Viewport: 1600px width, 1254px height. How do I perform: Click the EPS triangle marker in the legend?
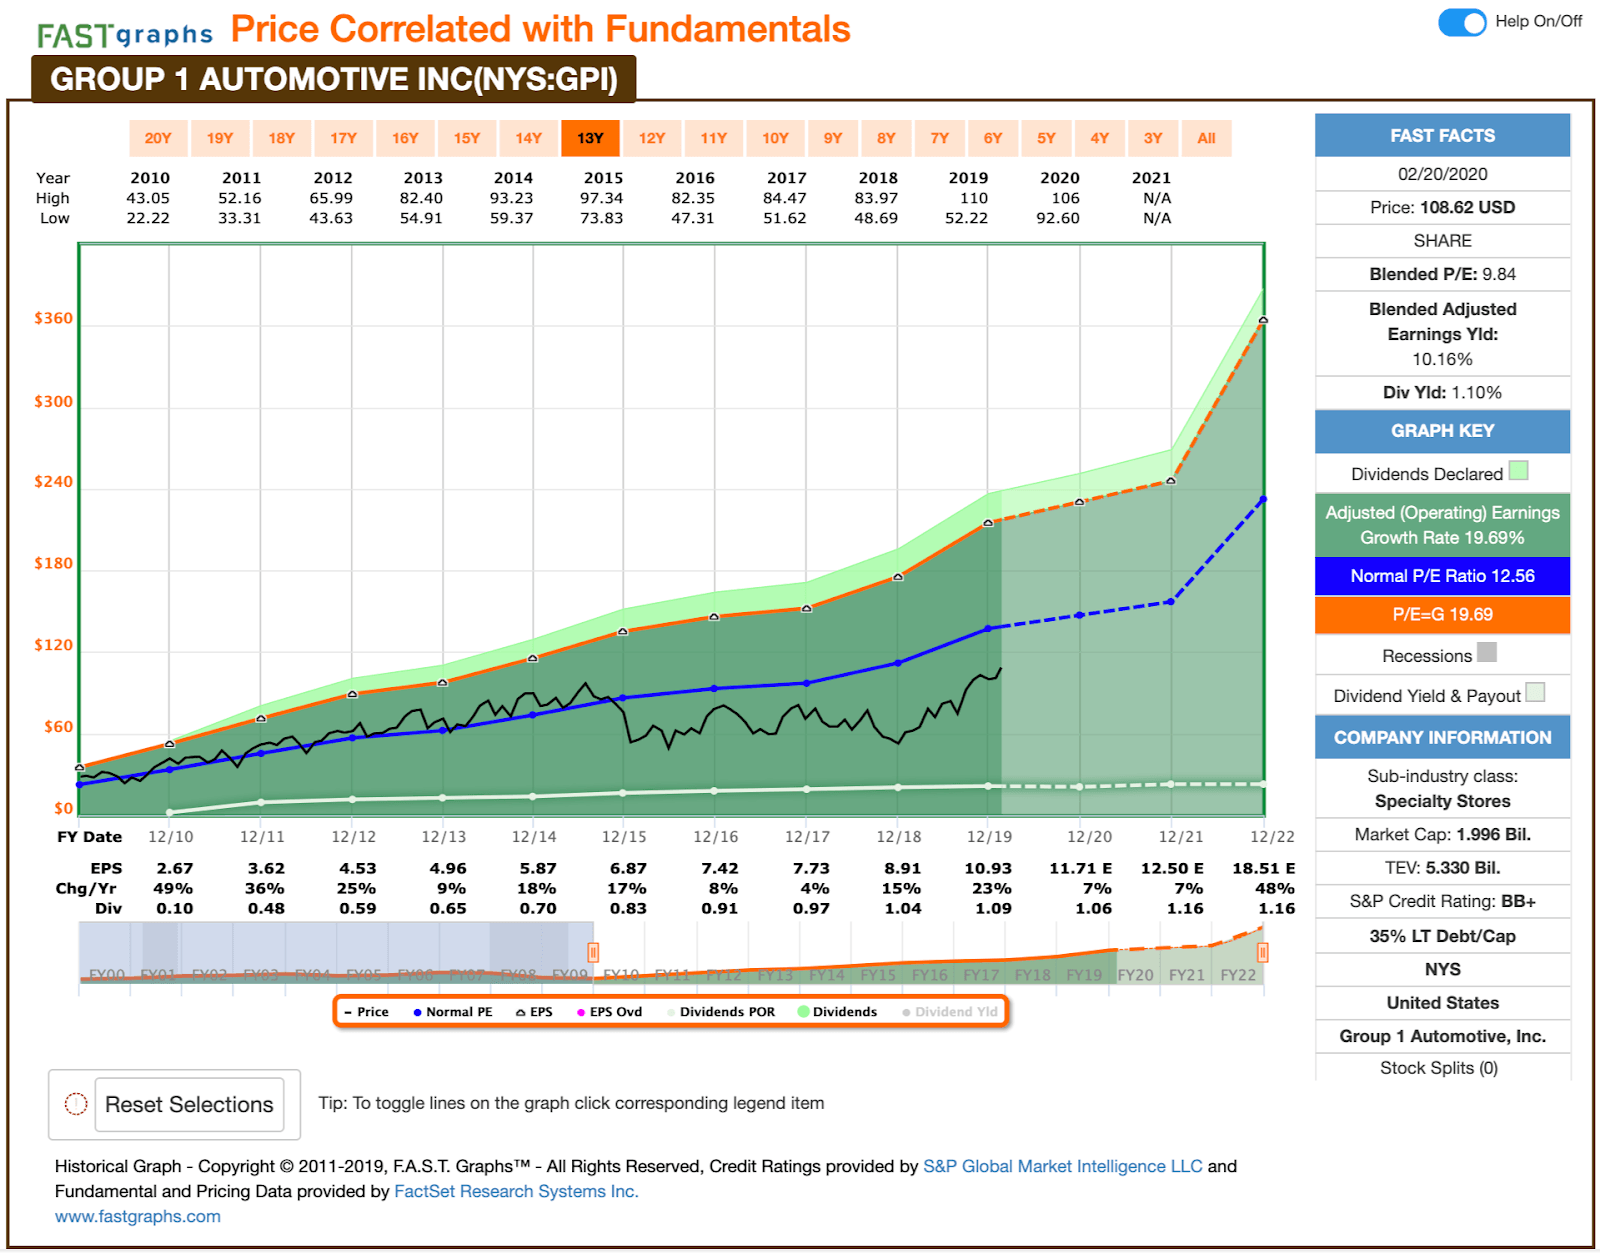(520, 1011)
